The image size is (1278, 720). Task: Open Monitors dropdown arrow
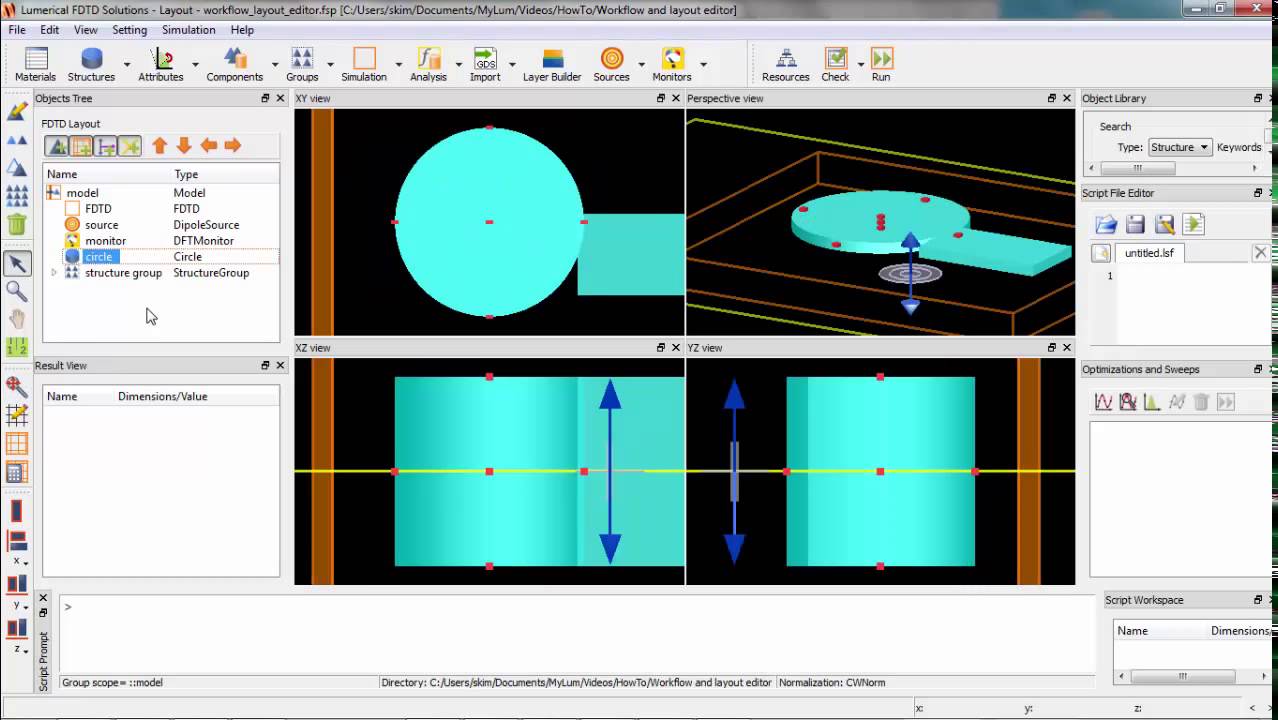(x=703, y=65)
